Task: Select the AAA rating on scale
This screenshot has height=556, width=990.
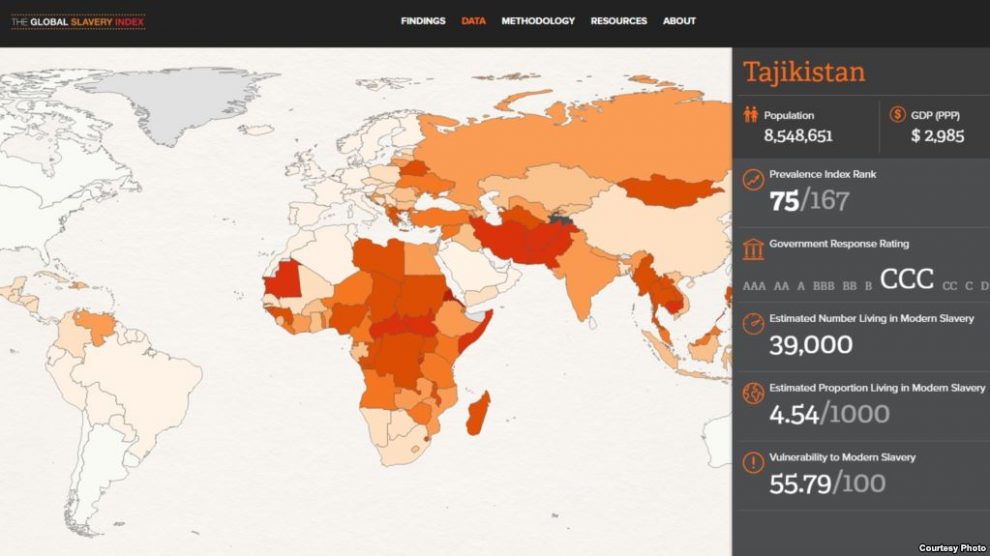Action: [x=754, y=287]
